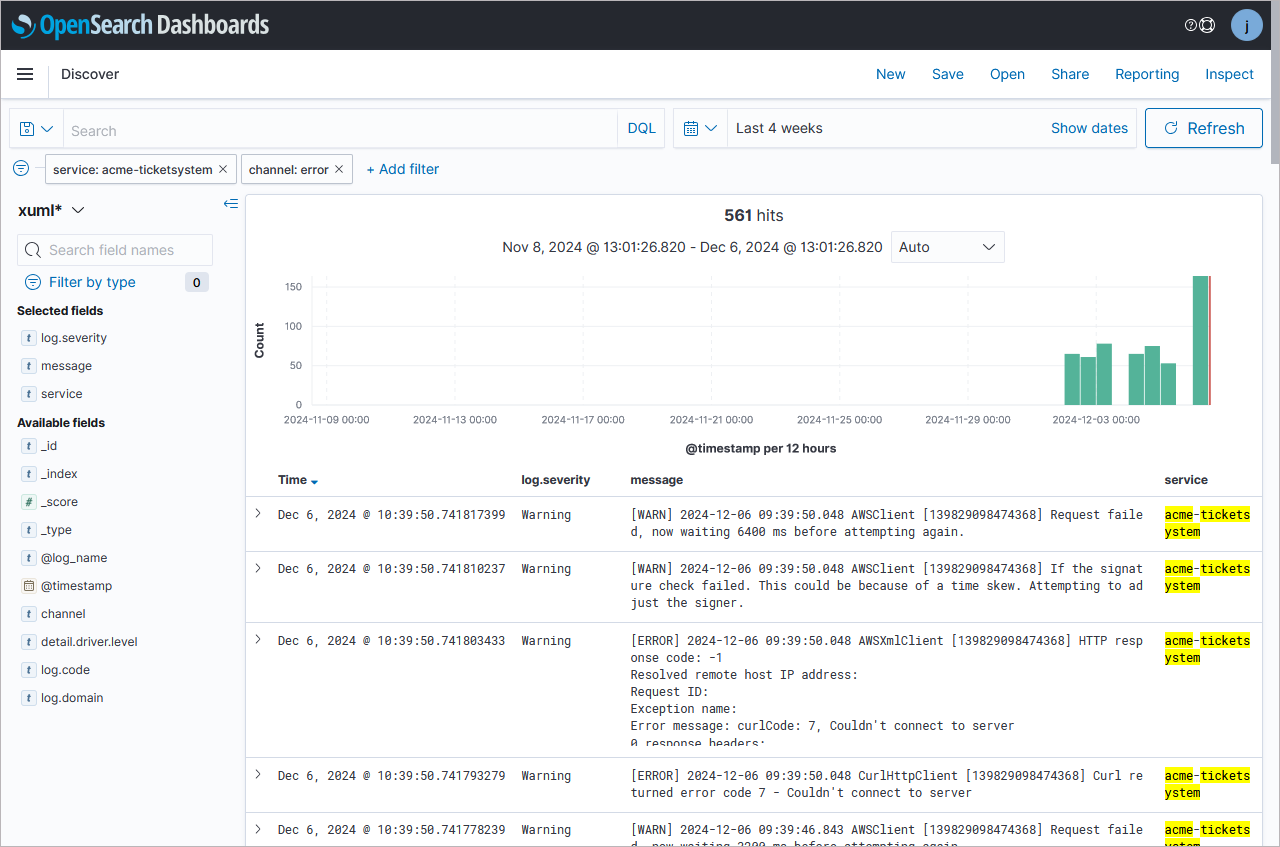This screenshot has height=847, width=1280.
Task: Collapse the fields sidebar
Action: [x=231, y=204]
